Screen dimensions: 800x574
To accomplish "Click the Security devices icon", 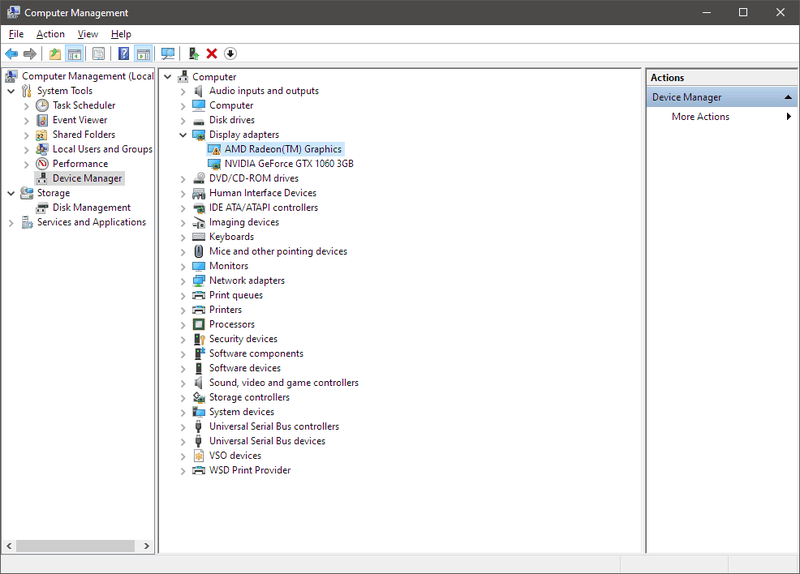I will [199, 339].
